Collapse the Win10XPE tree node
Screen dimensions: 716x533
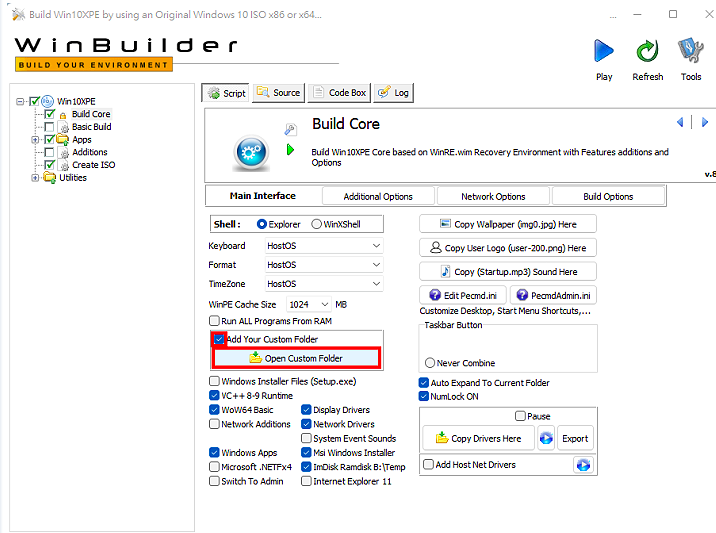(x=20, y=101)
